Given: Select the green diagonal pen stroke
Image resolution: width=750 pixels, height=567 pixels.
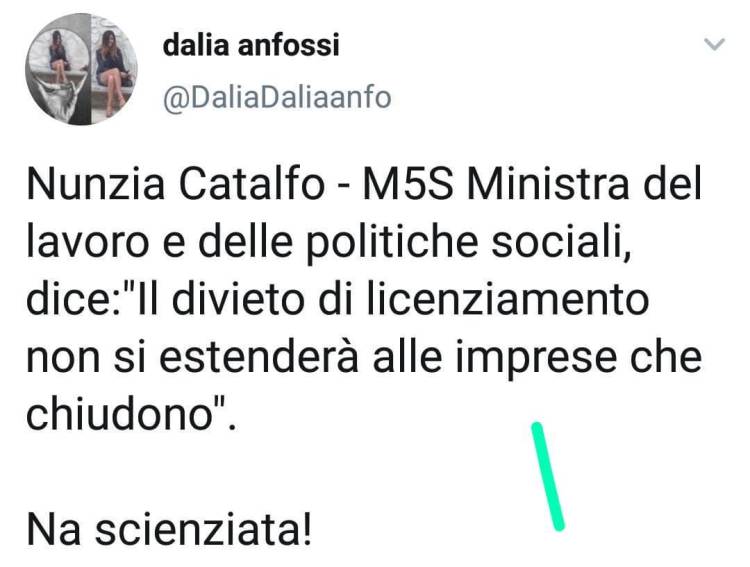Looking at the screenshot, I should point(548,476).
